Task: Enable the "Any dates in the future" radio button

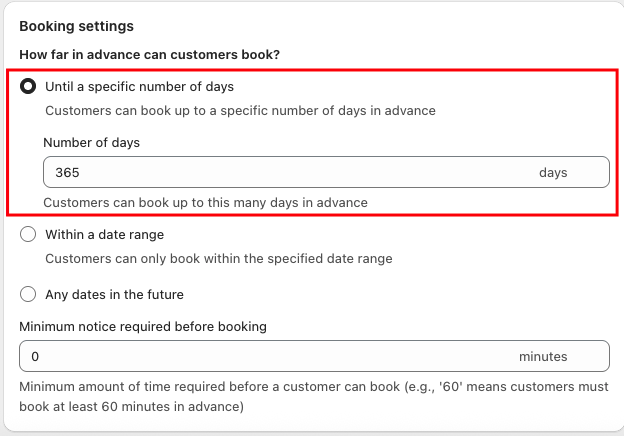Action: point(29,295)
